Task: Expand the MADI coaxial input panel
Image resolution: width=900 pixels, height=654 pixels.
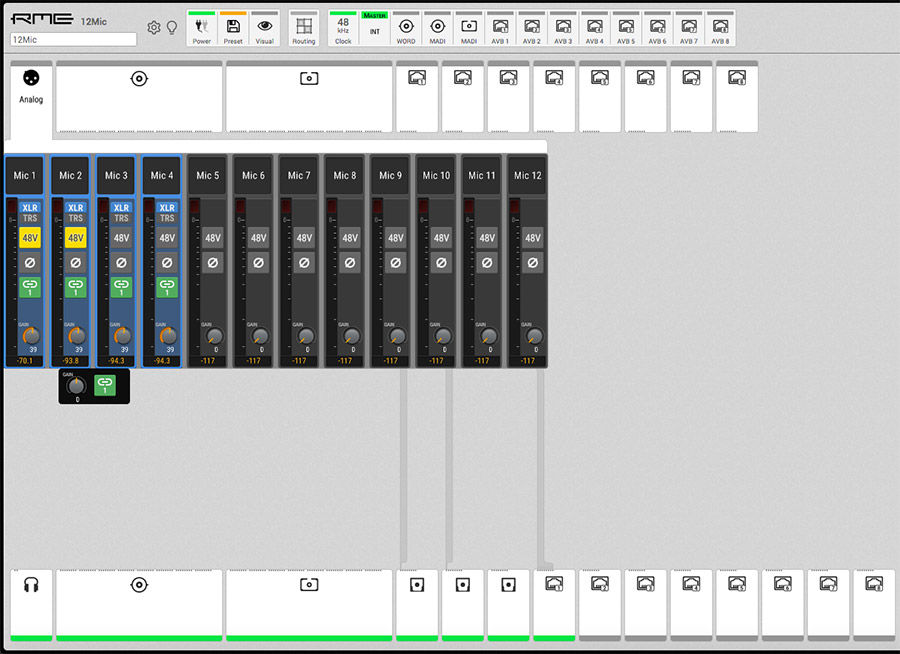Action: pyautogui.click(x=139, y=97)
